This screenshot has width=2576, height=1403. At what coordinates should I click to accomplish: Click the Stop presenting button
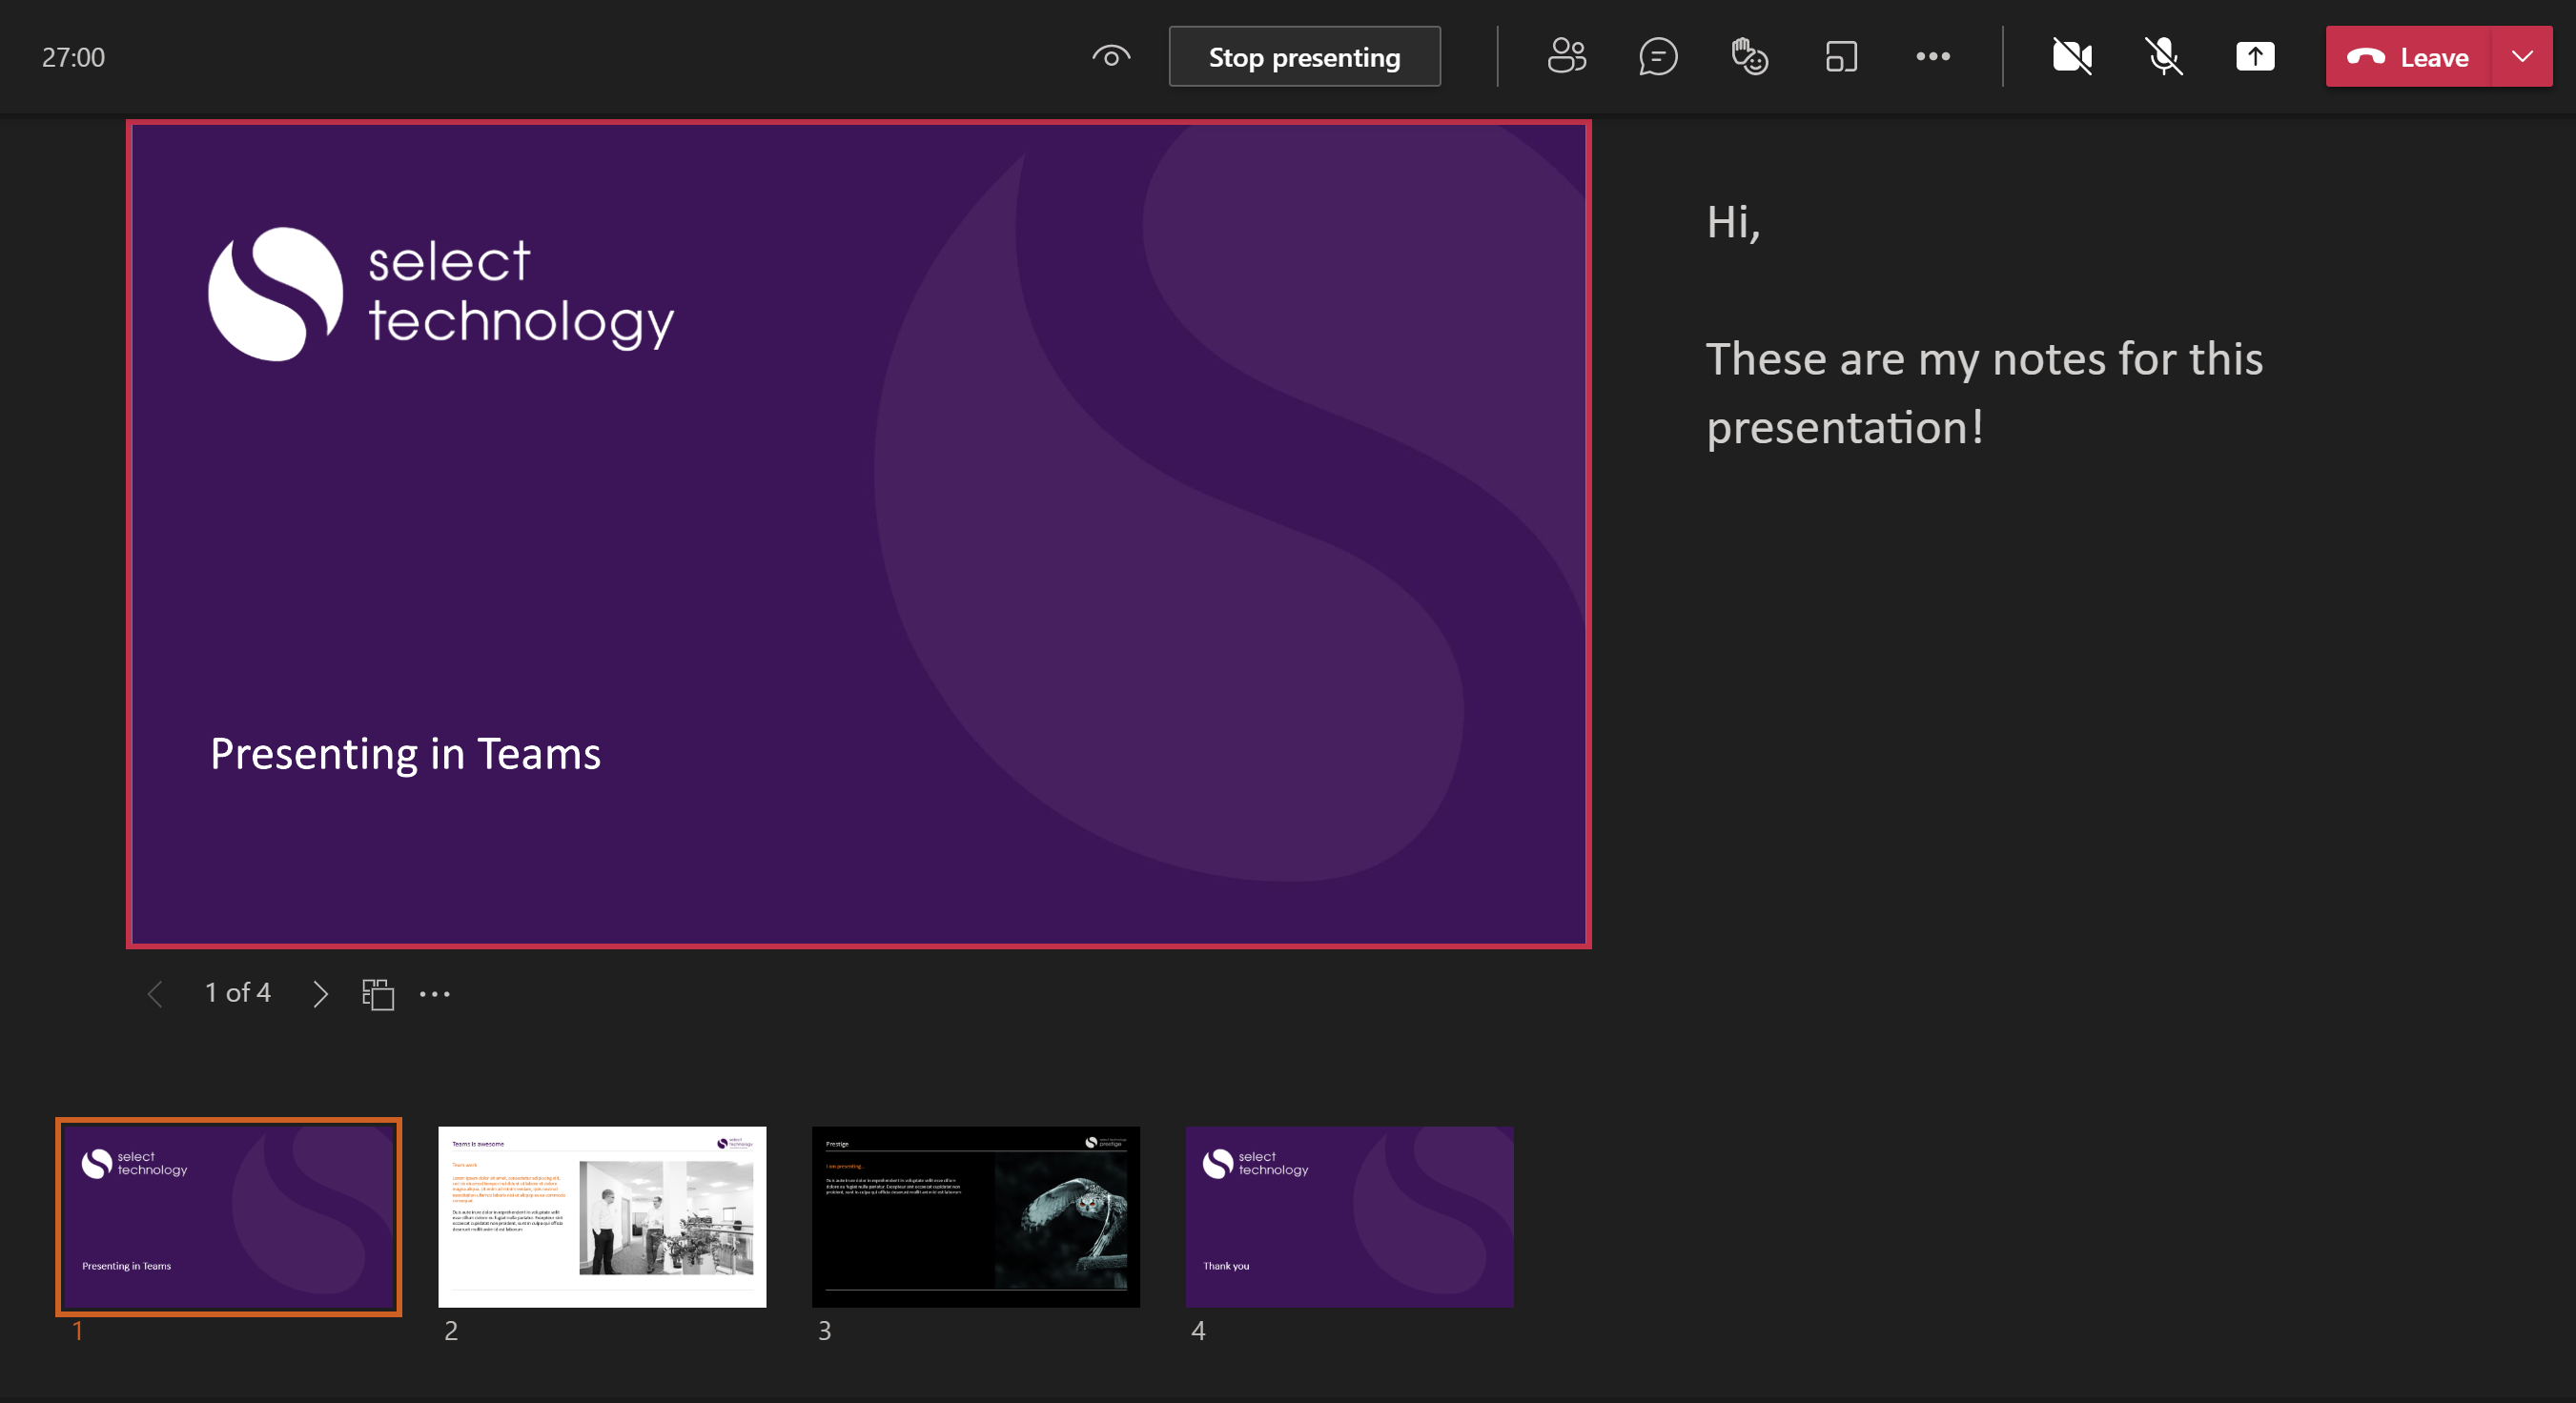(x=1304, y=57)
